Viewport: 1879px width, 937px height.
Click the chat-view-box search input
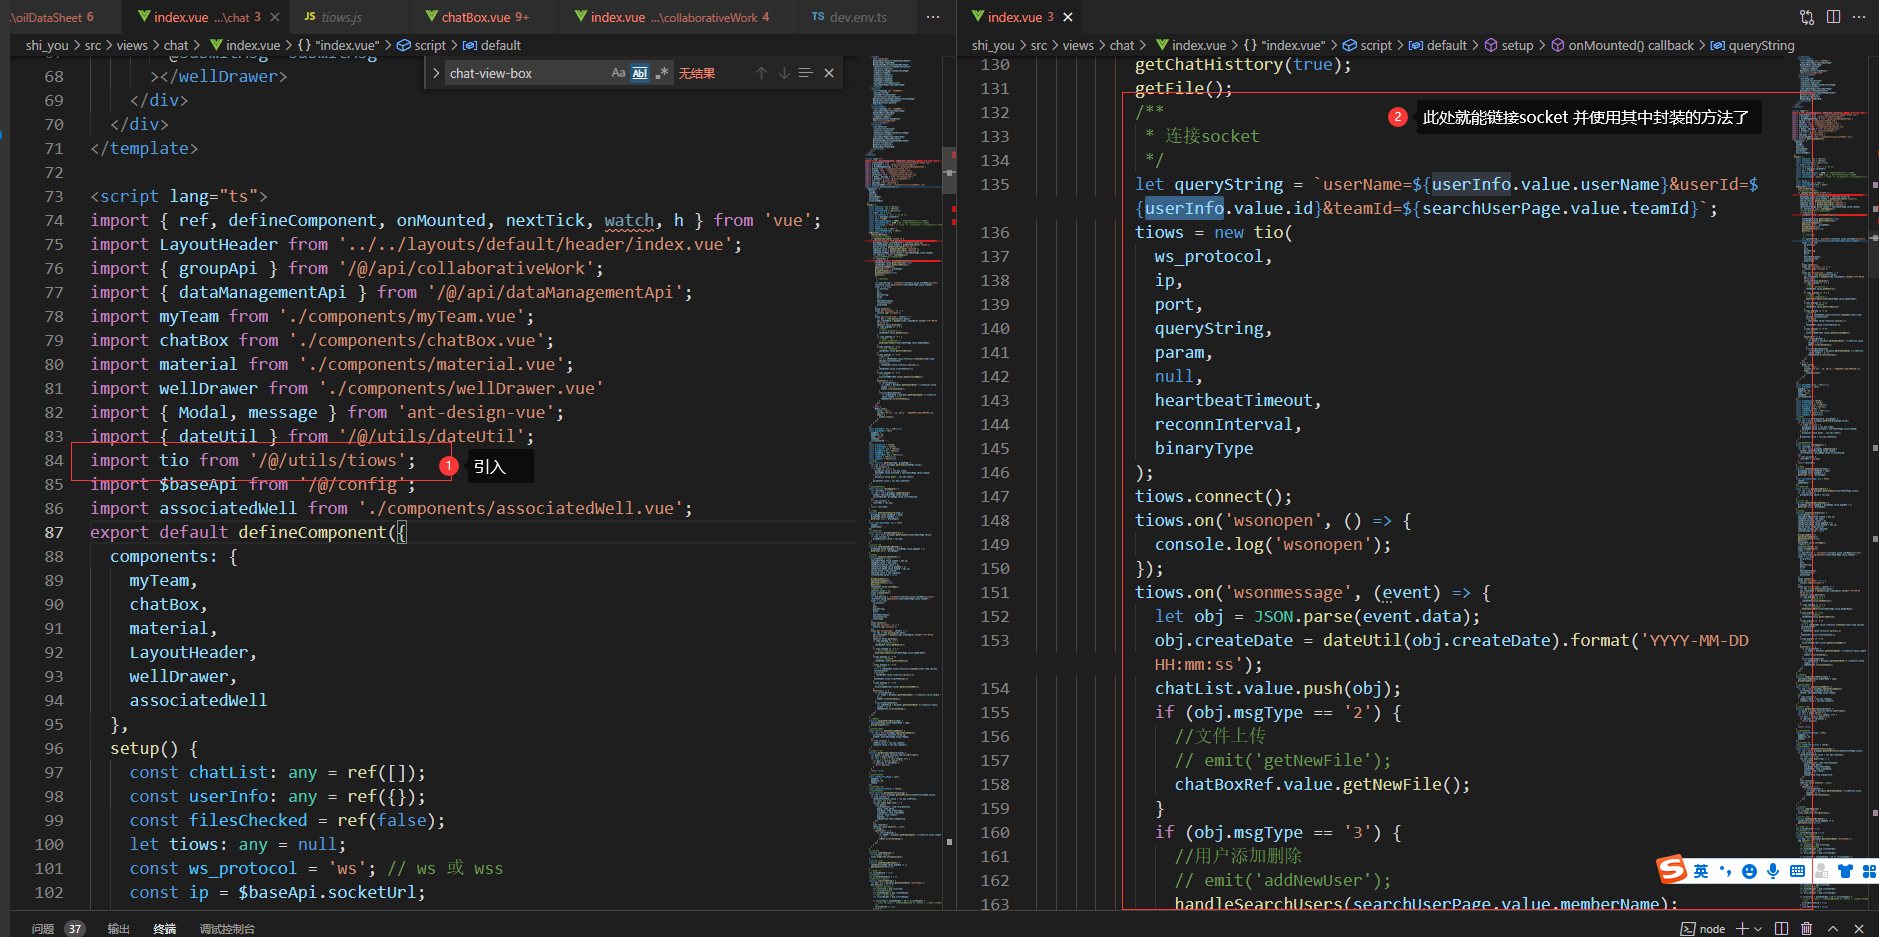[527, 73]
